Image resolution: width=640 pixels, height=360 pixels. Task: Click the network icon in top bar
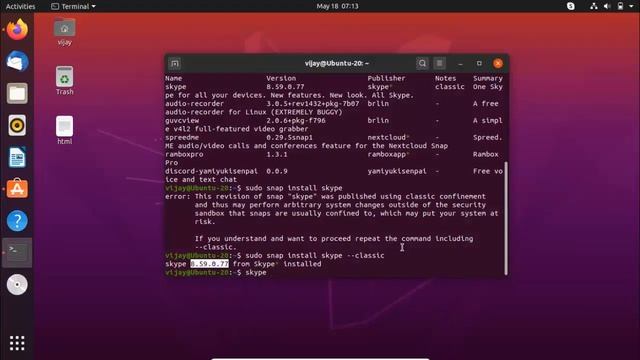click(594, 6)
